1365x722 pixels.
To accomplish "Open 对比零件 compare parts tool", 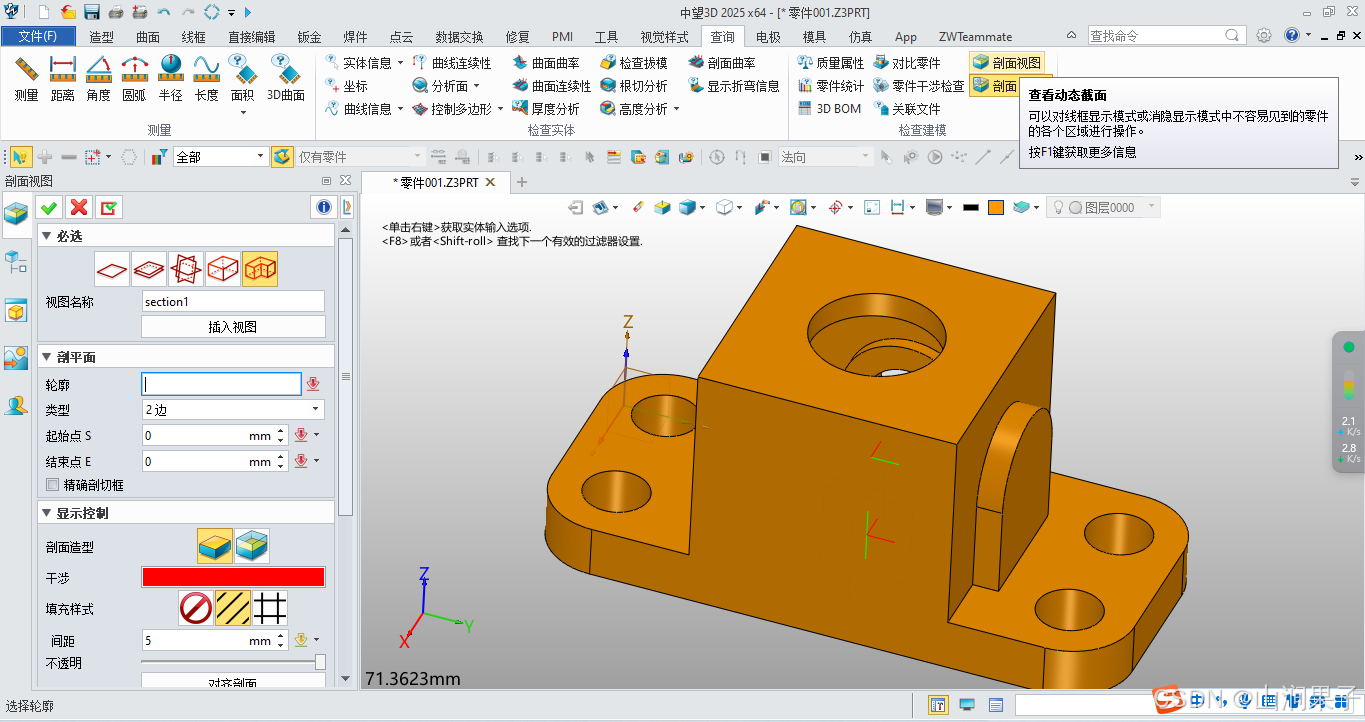I will (907, 63).
